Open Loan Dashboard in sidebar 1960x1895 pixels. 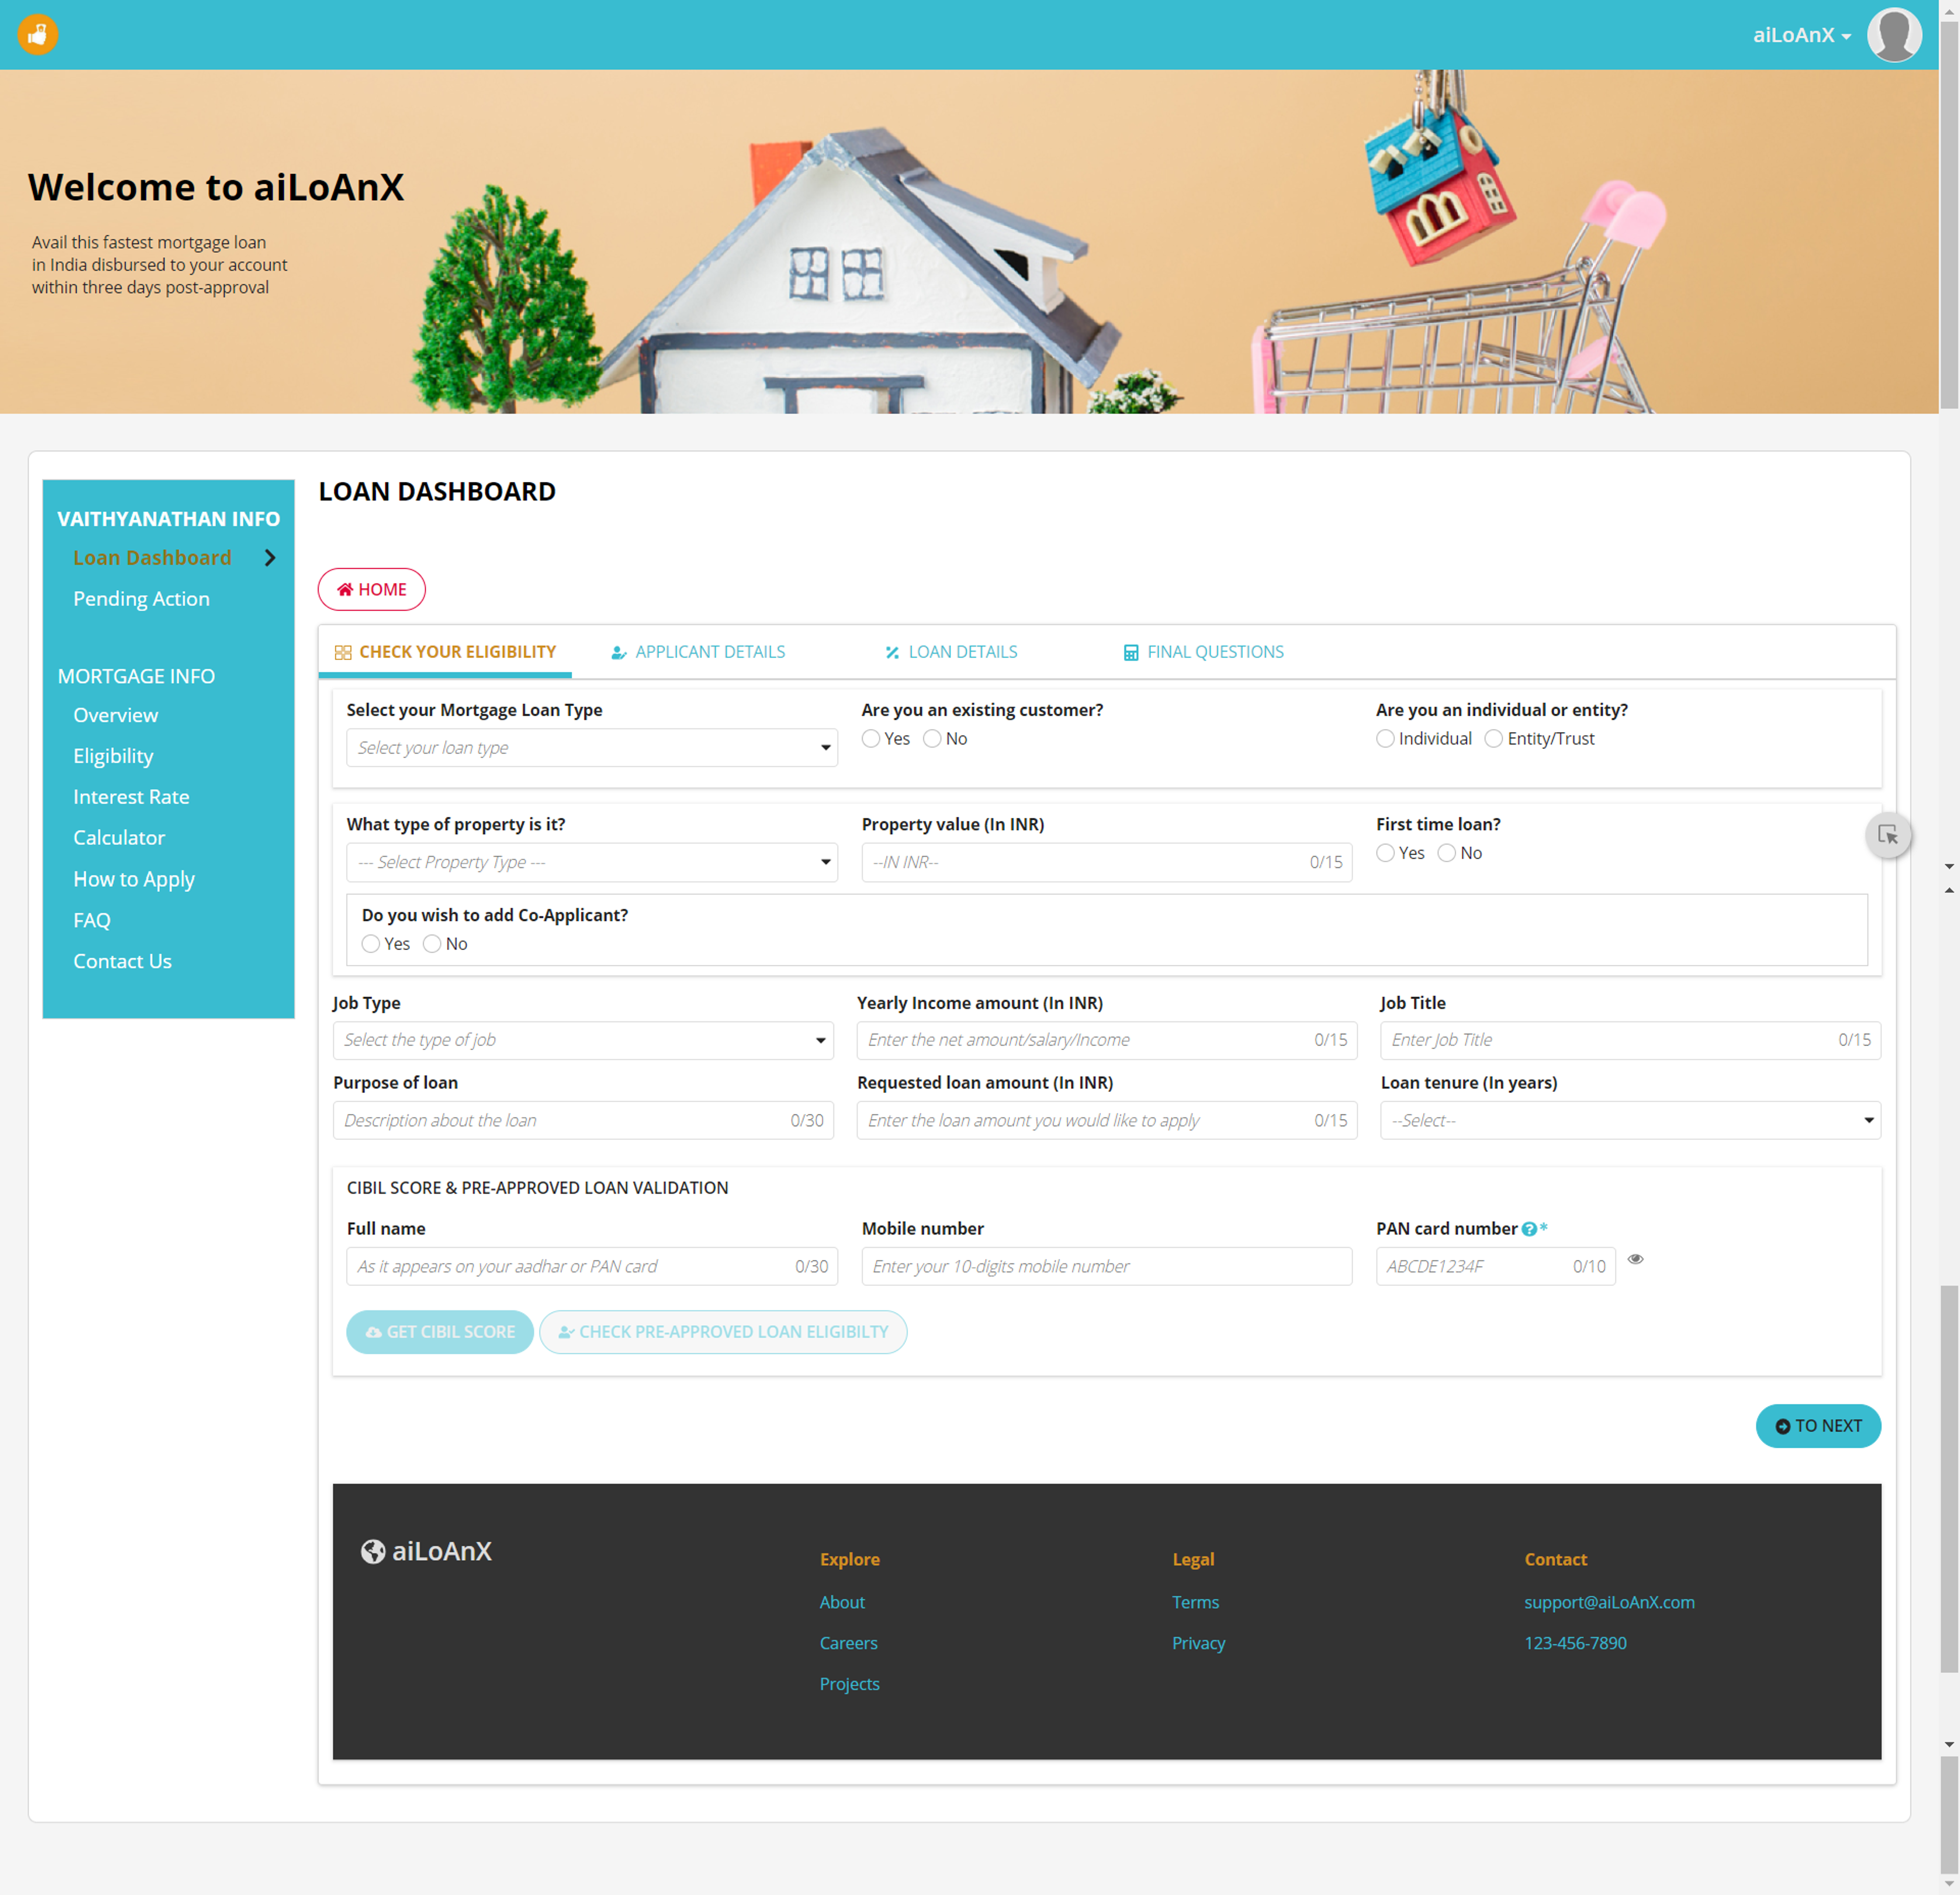pos(152,558)
